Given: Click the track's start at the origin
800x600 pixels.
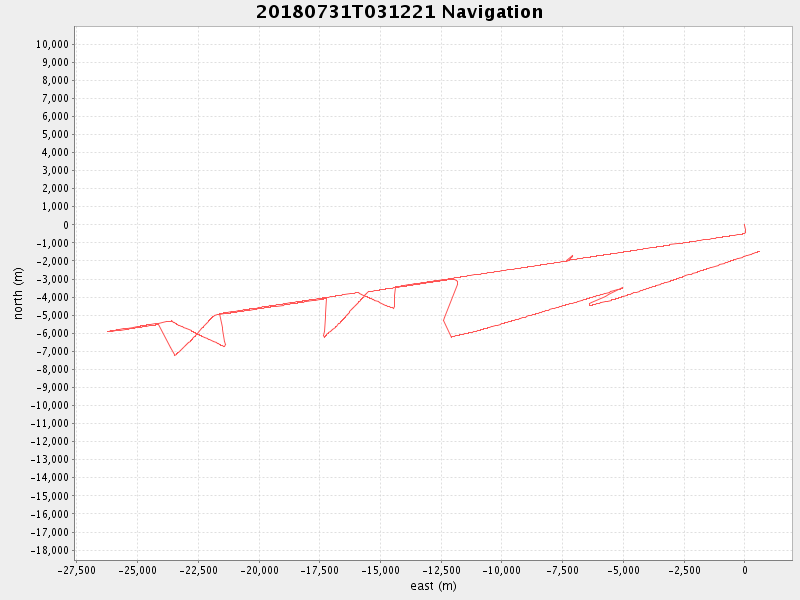Looking at the screenshot, I should 744,225.
